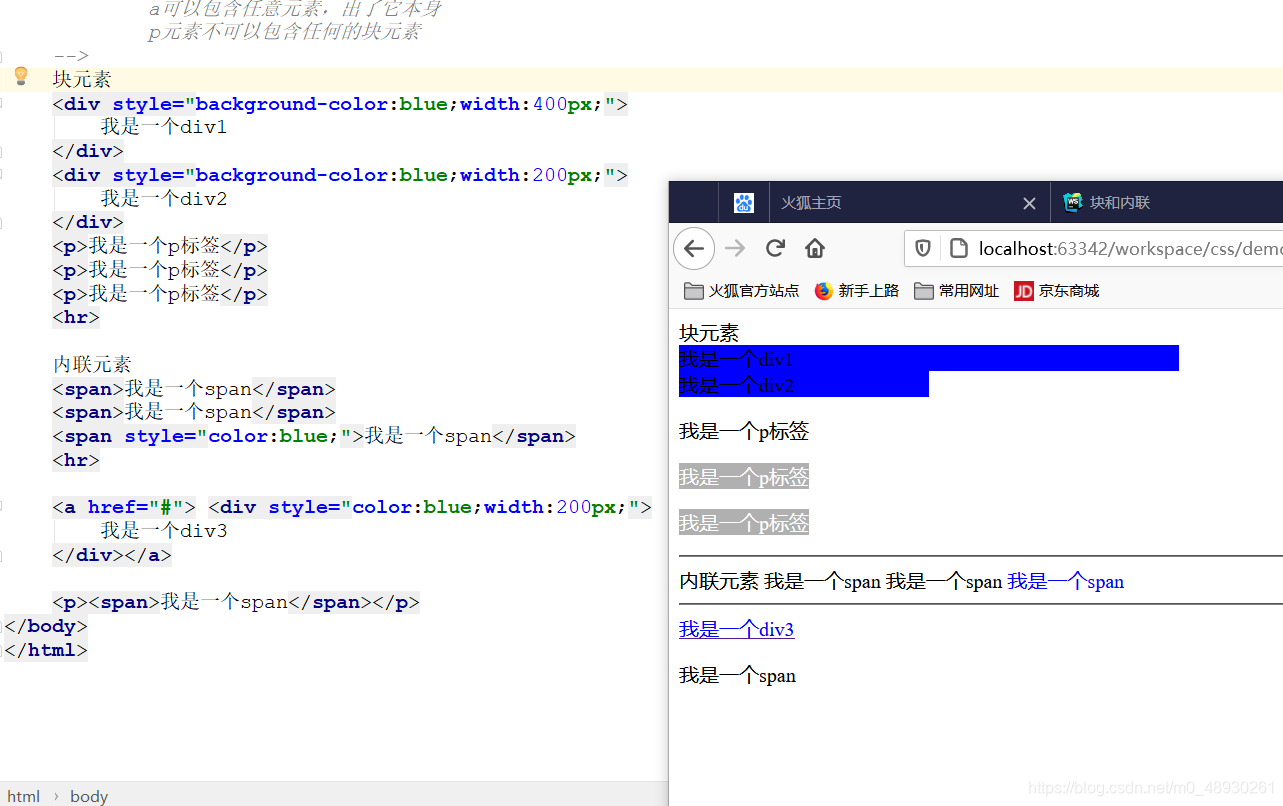Open the 火狐官方站点 bookmark folder
Viewport: 1283px width, 806px height.
pyautogui.click(x=742, y=291)
